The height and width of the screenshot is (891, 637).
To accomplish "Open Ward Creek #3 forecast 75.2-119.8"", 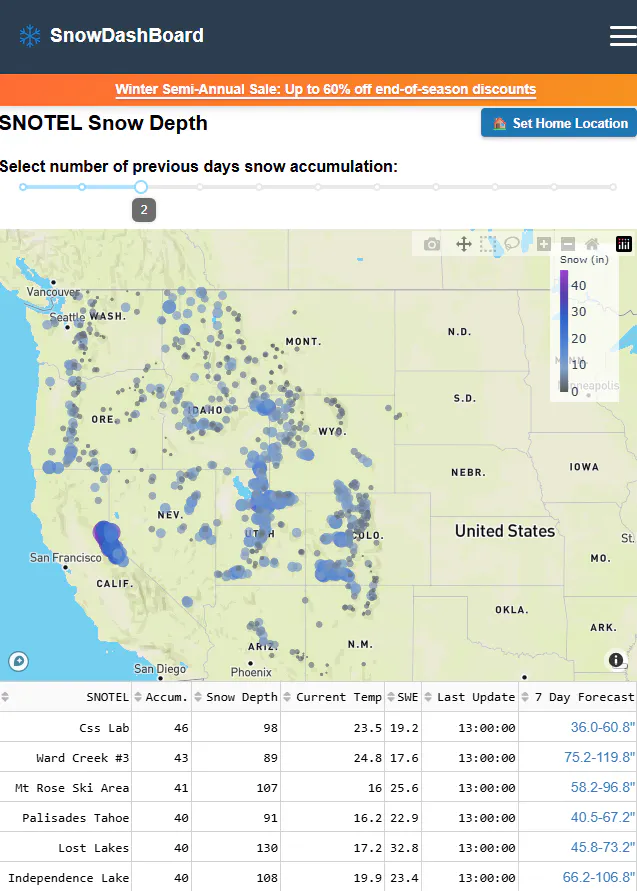I will point(599,757).
